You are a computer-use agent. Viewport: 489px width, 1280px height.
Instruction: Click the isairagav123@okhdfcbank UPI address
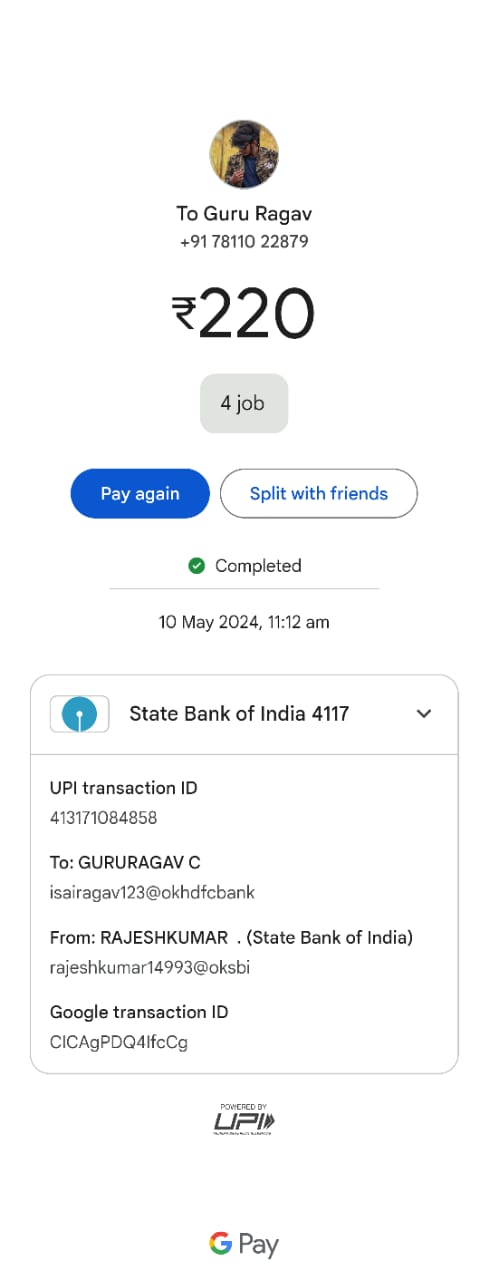[x=152, y=892]
